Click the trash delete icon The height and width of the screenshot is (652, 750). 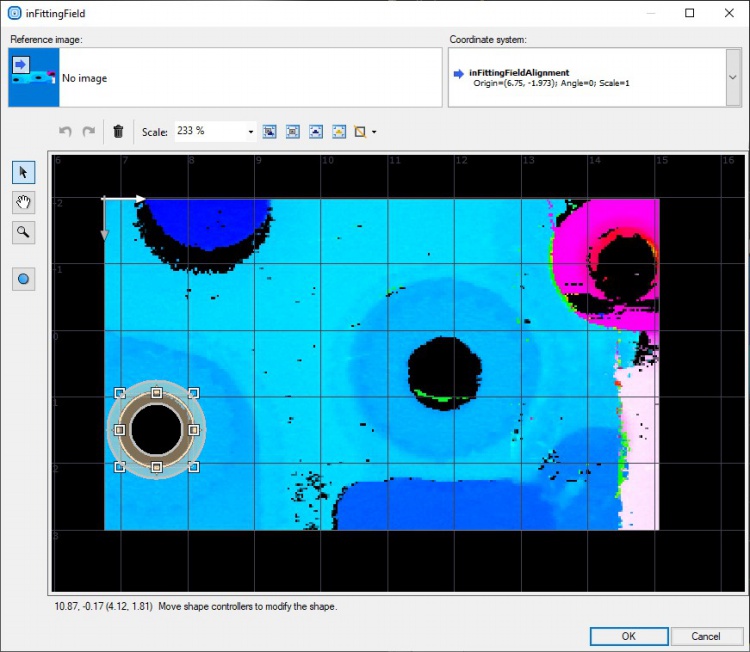pos(118,131)
